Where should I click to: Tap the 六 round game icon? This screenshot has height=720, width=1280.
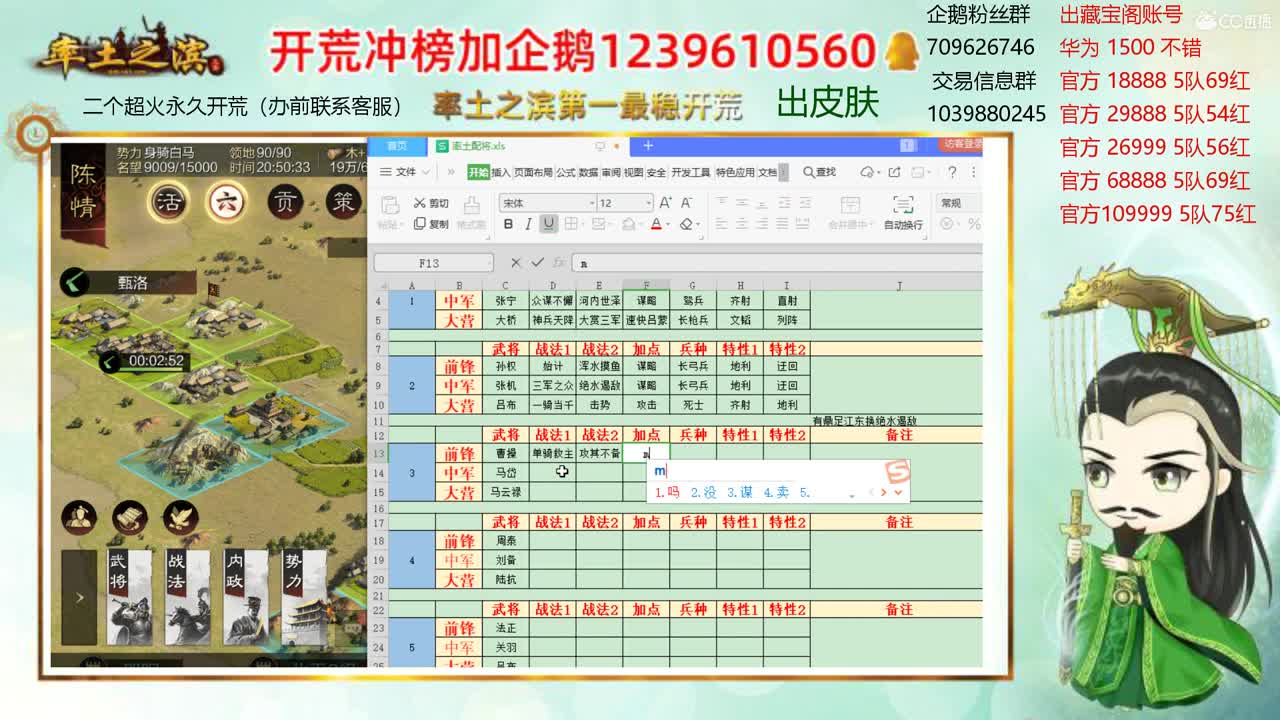(x=227, y=202)
